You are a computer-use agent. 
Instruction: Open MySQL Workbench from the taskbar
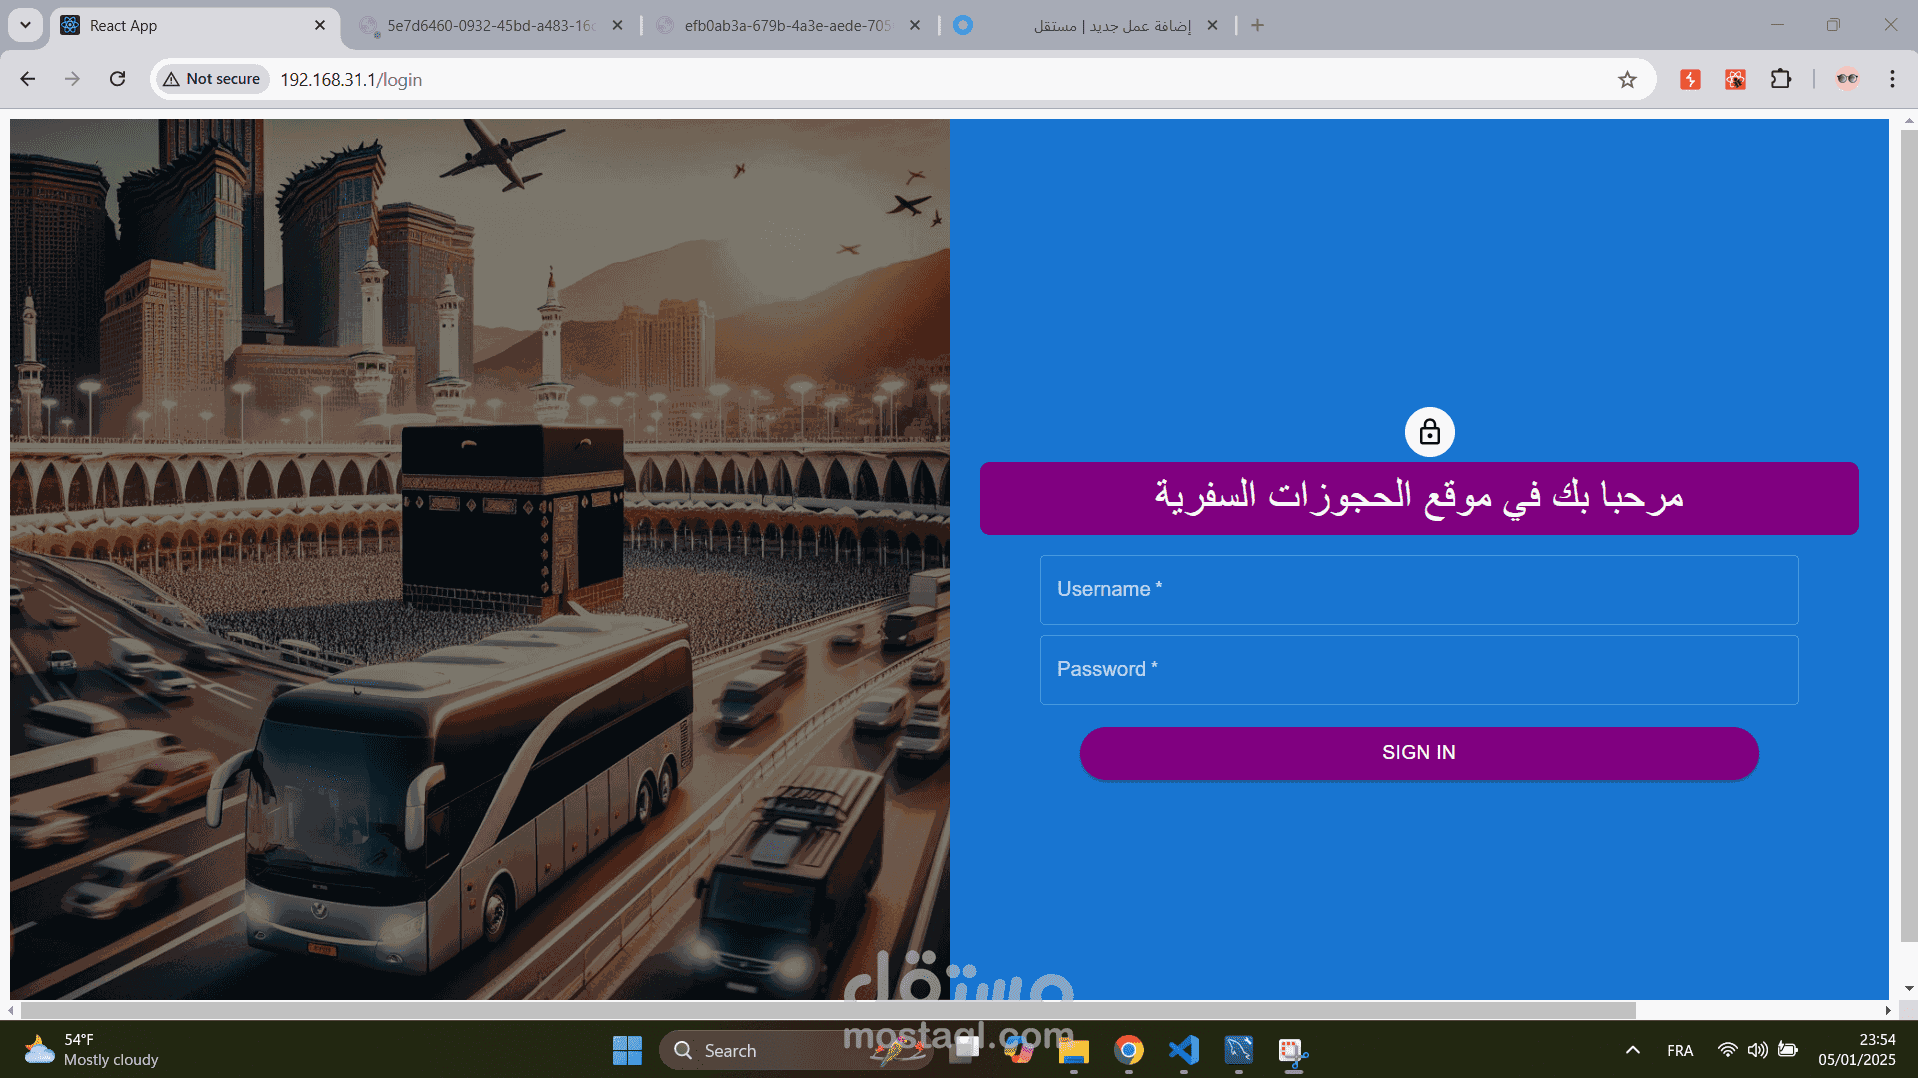point(1238,1050)
